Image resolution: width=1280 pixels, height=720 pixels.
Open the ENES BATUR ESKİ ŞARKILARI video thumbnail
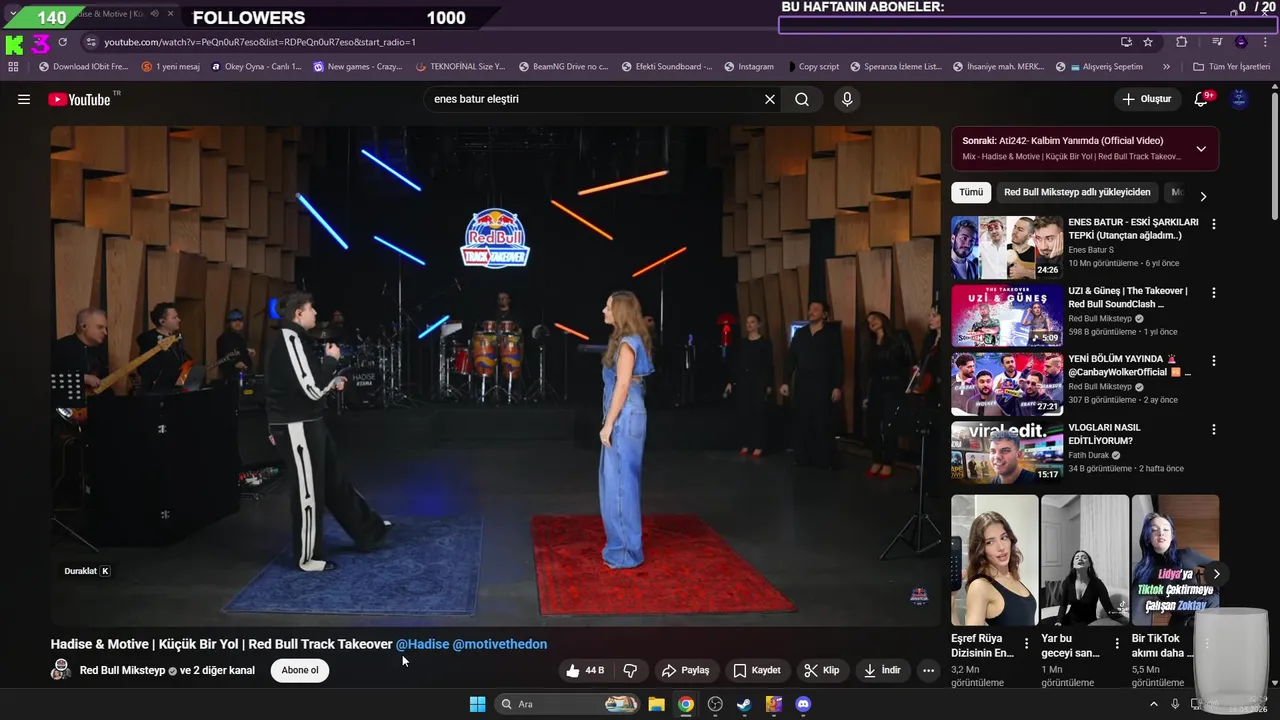1007,248
